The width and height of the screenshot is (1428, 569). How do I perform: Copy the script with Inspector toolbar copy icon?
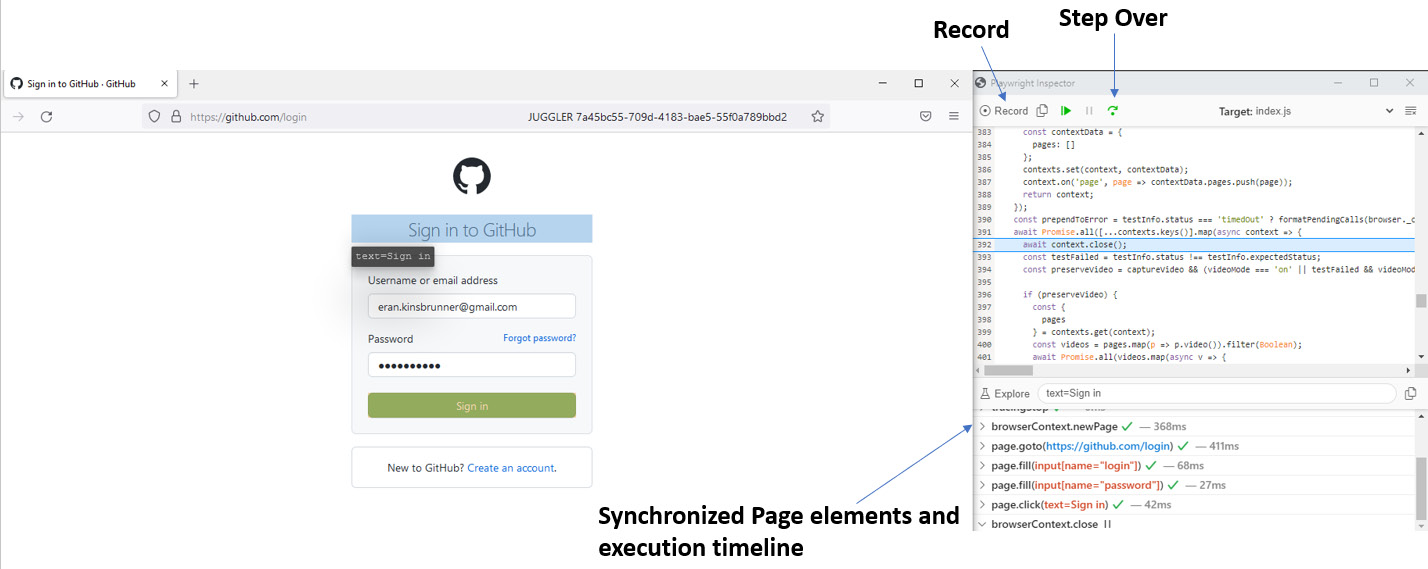coord(1043,111)
